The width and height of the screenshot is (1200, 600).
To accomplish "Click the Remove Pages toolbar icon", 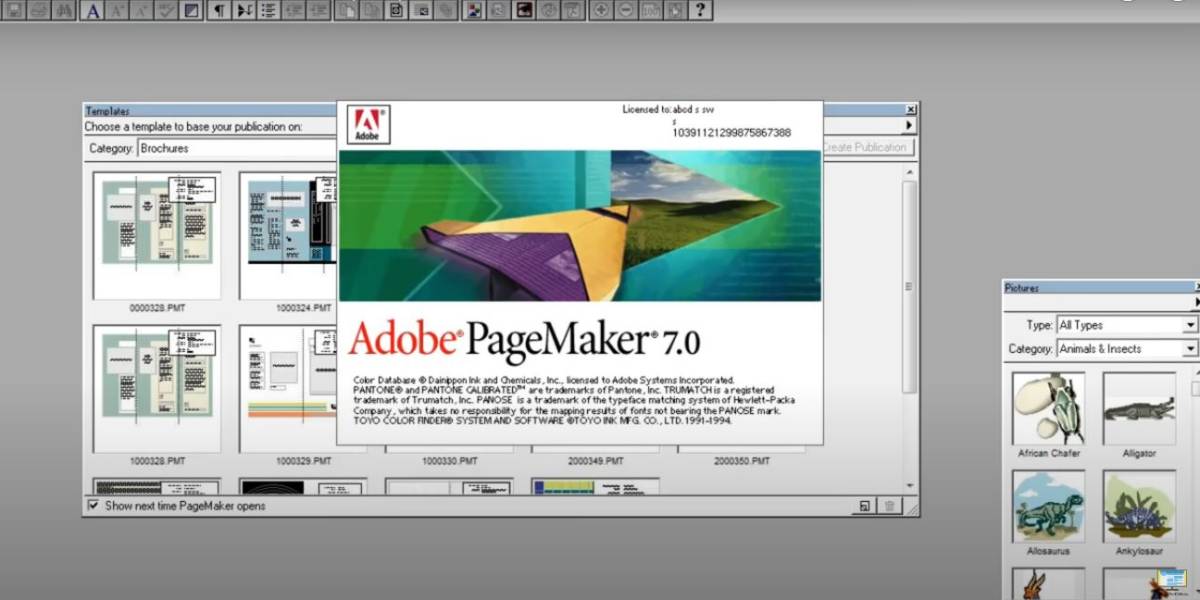I will click(x=370, y=11).
